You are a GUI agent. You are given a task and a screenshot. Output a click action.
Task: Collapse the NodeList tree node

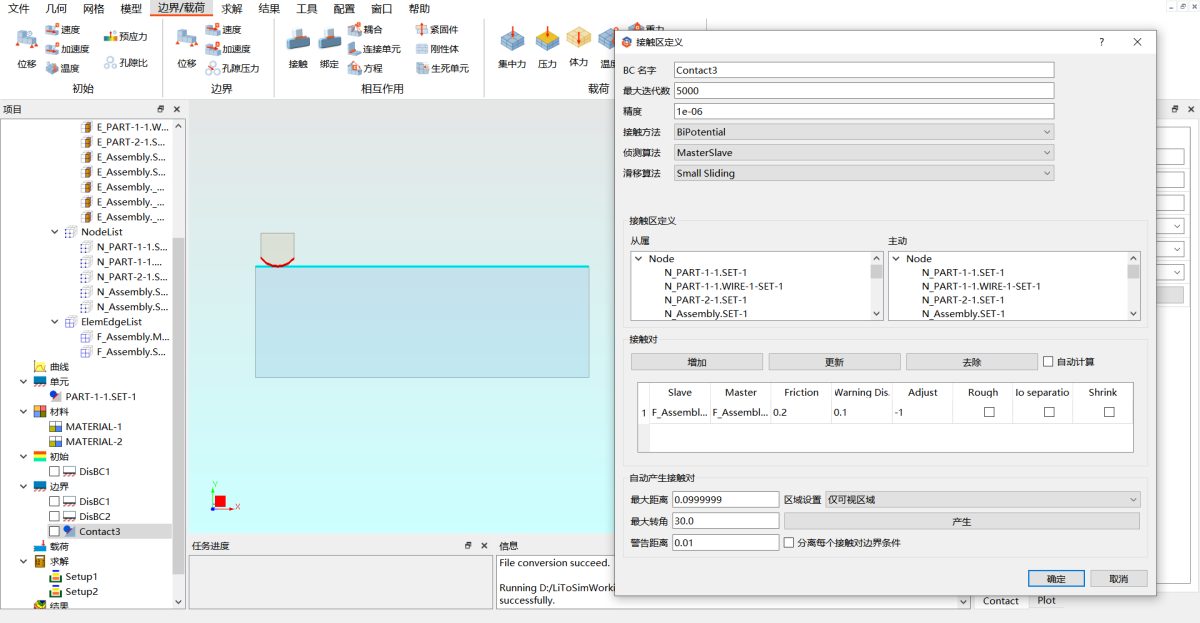coord(55,232)
